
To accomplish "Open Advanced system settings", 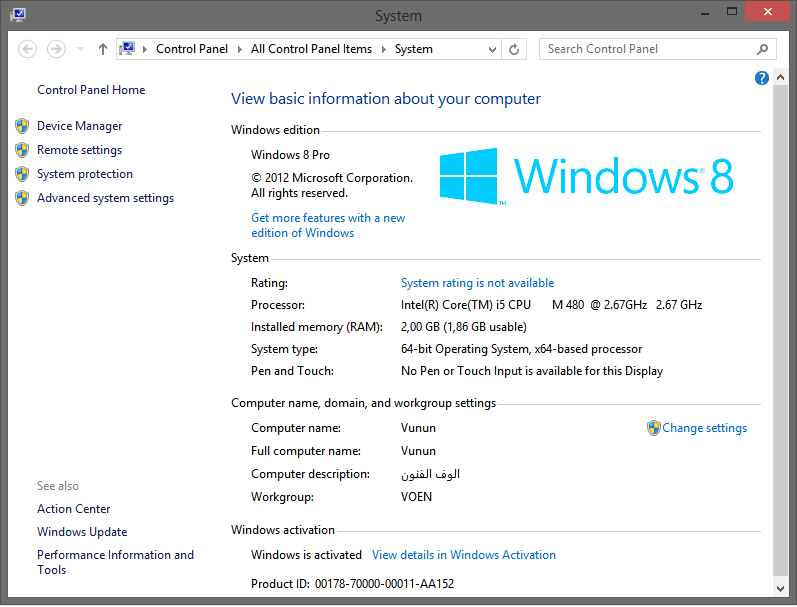I will [x=105, y=198].
